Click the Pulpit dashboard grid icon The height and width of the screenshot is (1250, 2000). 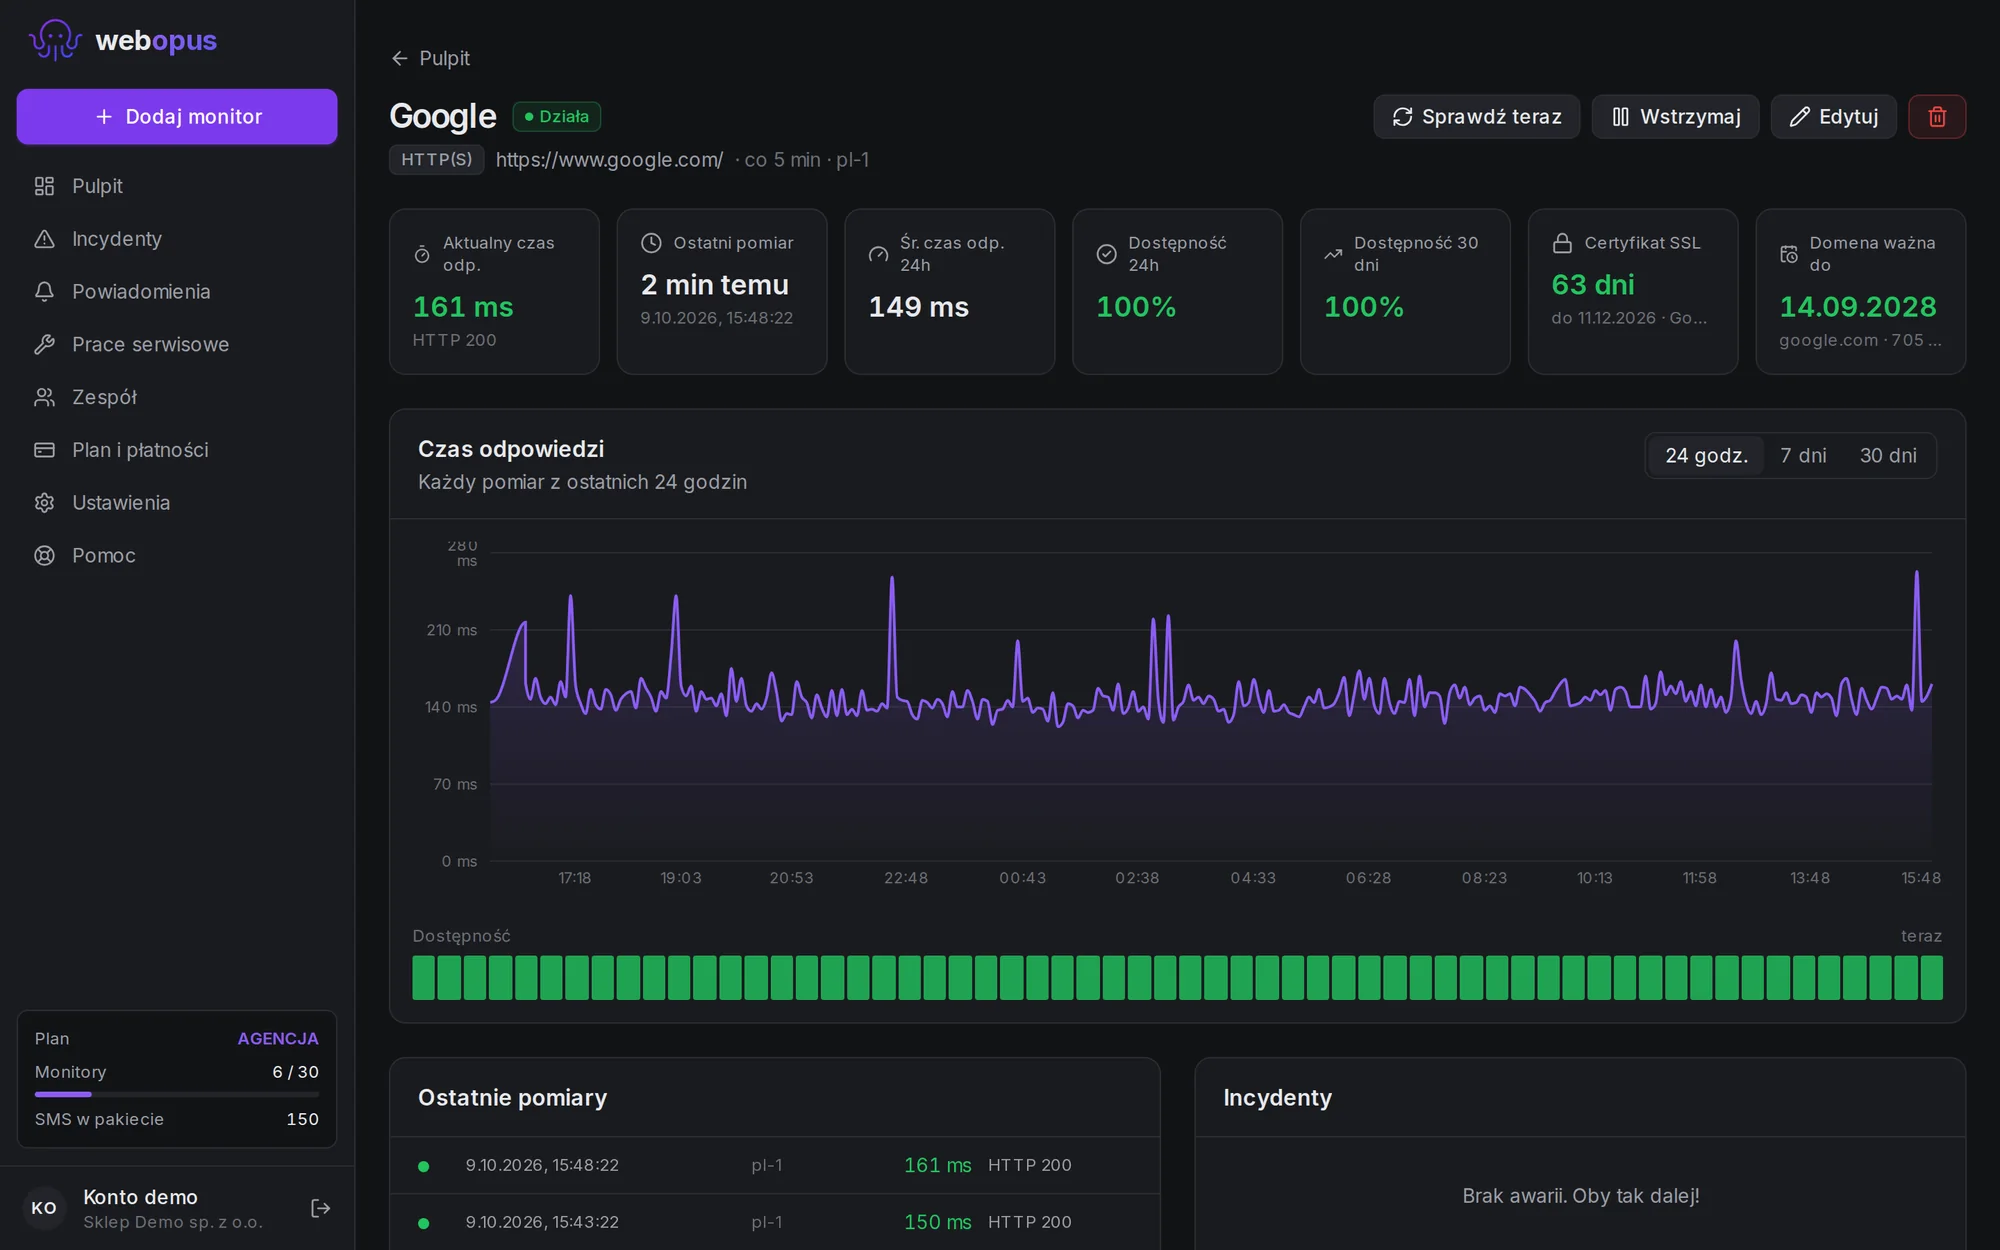44,186
